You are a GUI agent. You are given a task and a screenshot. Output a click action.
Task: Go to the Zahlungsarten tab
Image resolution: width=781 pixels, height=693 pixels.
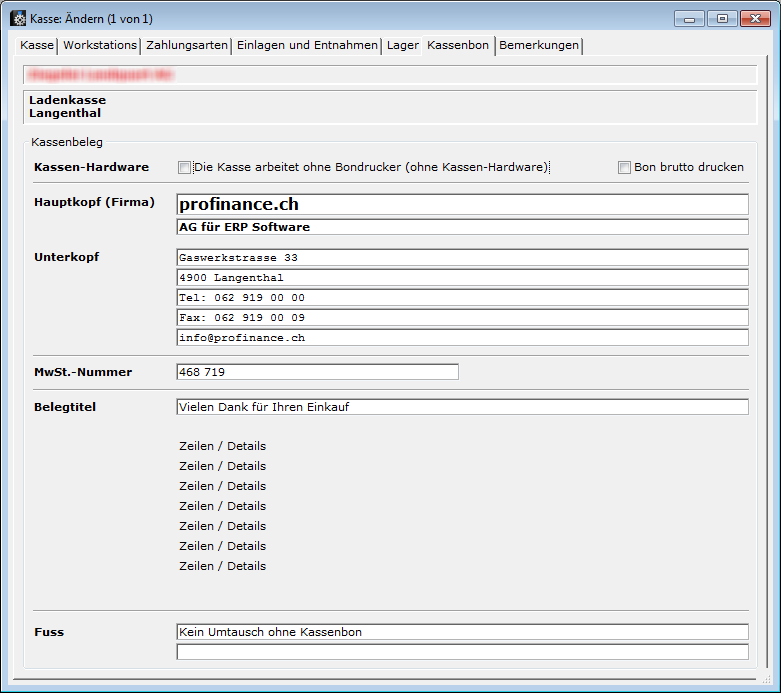[187, 46]
